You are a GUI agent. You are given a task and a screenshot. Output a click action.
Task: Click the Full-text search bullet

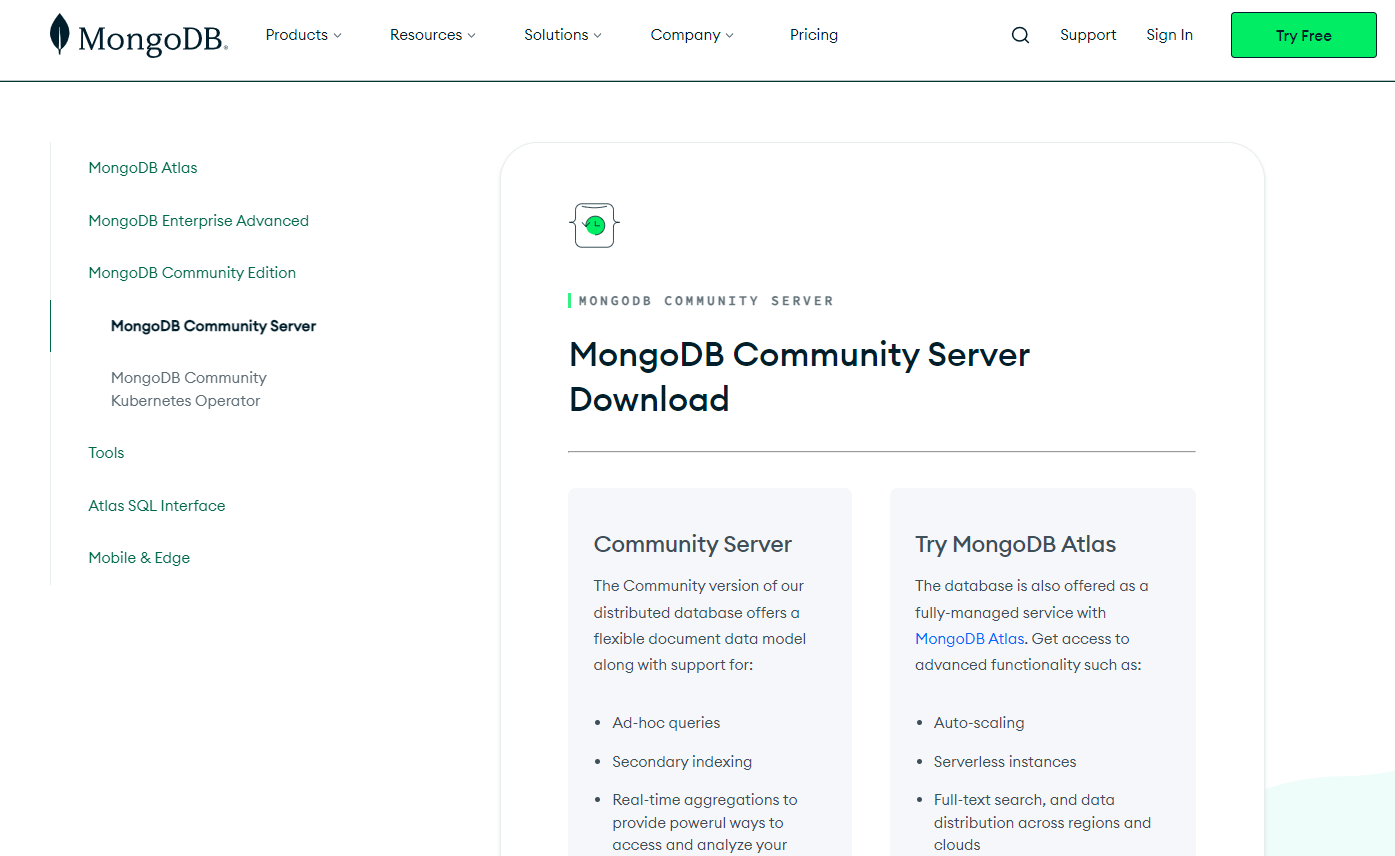1042,822
